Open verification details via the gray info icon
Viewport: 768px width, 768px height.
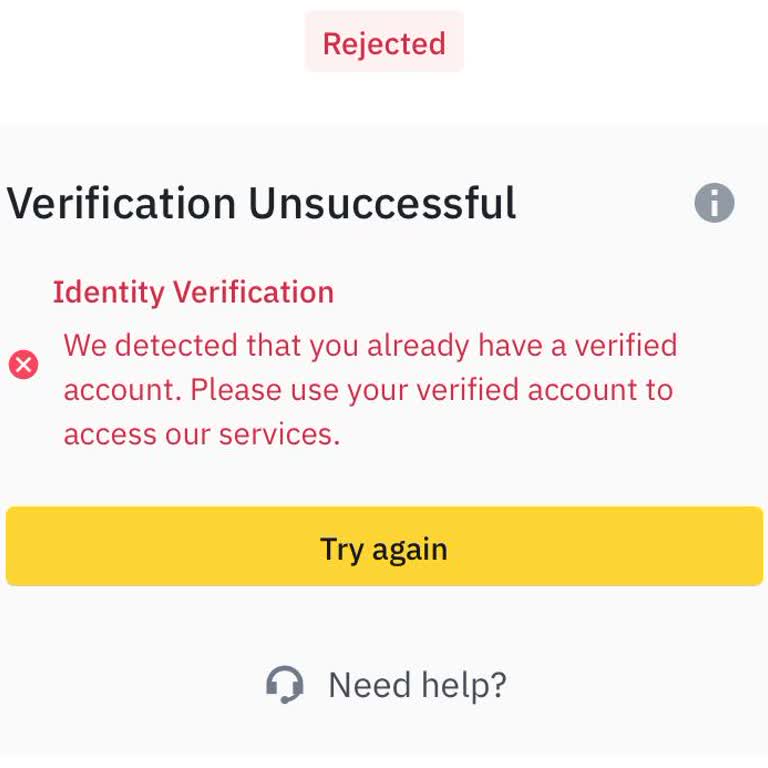point(714,203)
